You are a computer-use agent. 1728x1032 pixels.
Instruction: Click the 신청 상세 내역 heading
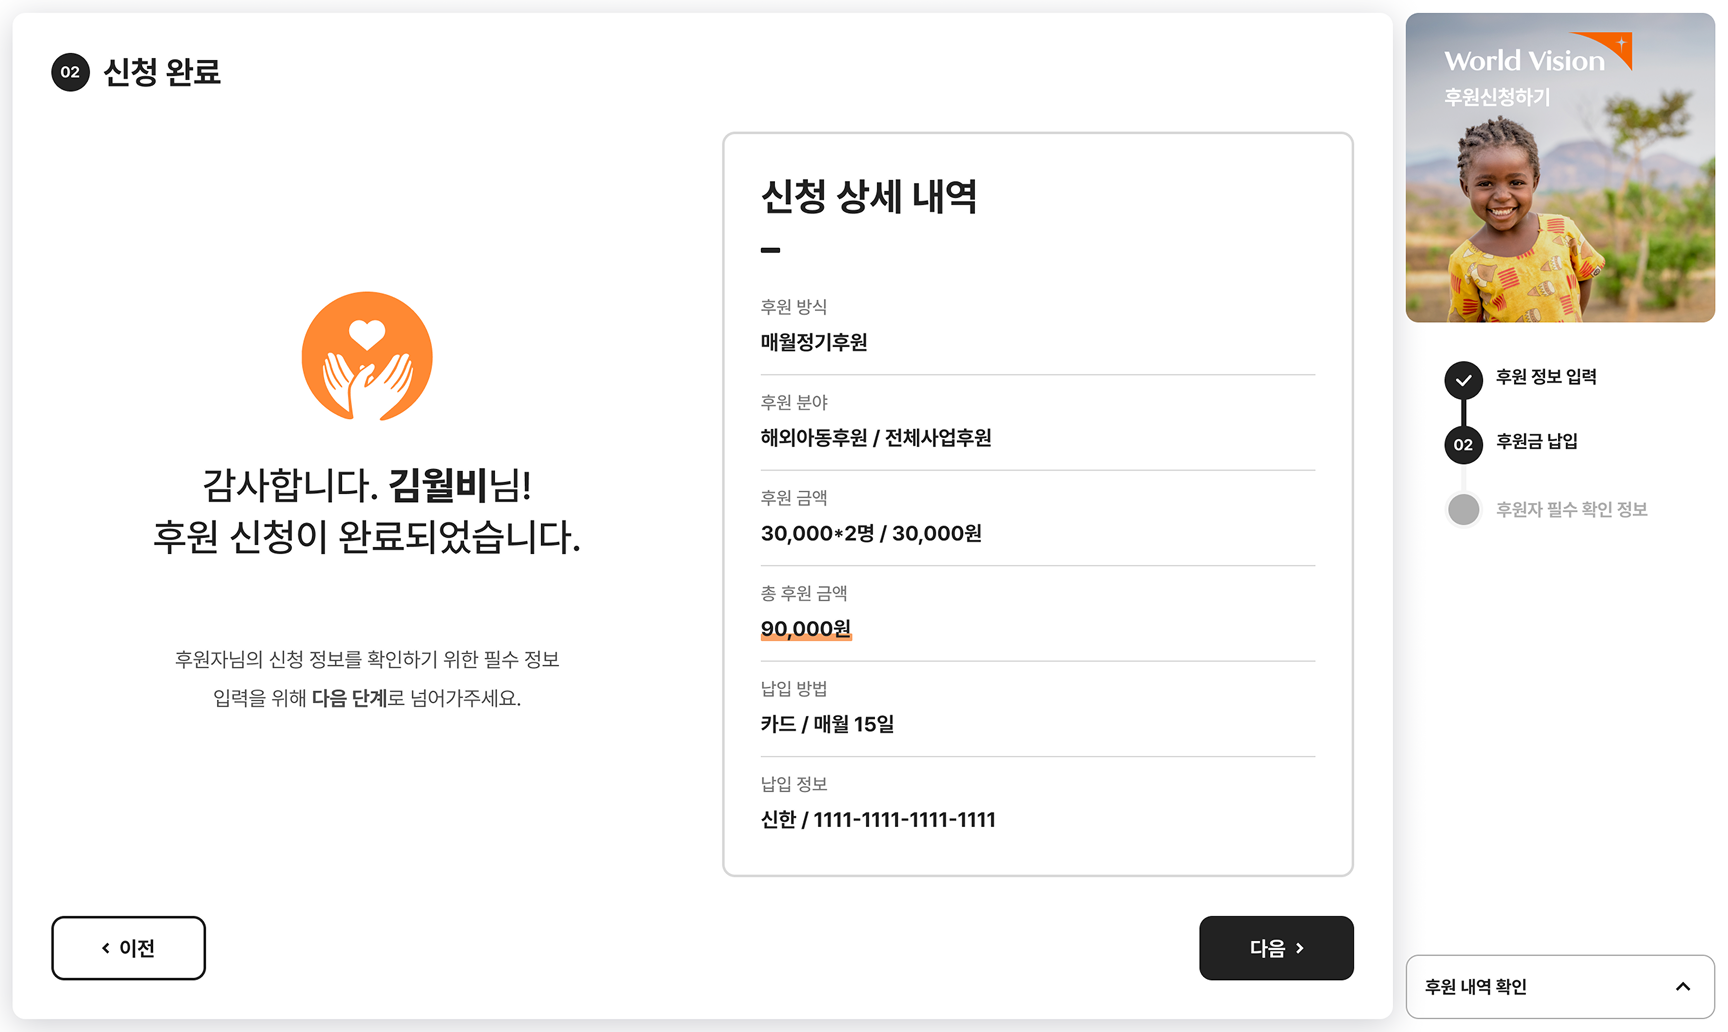868,196
